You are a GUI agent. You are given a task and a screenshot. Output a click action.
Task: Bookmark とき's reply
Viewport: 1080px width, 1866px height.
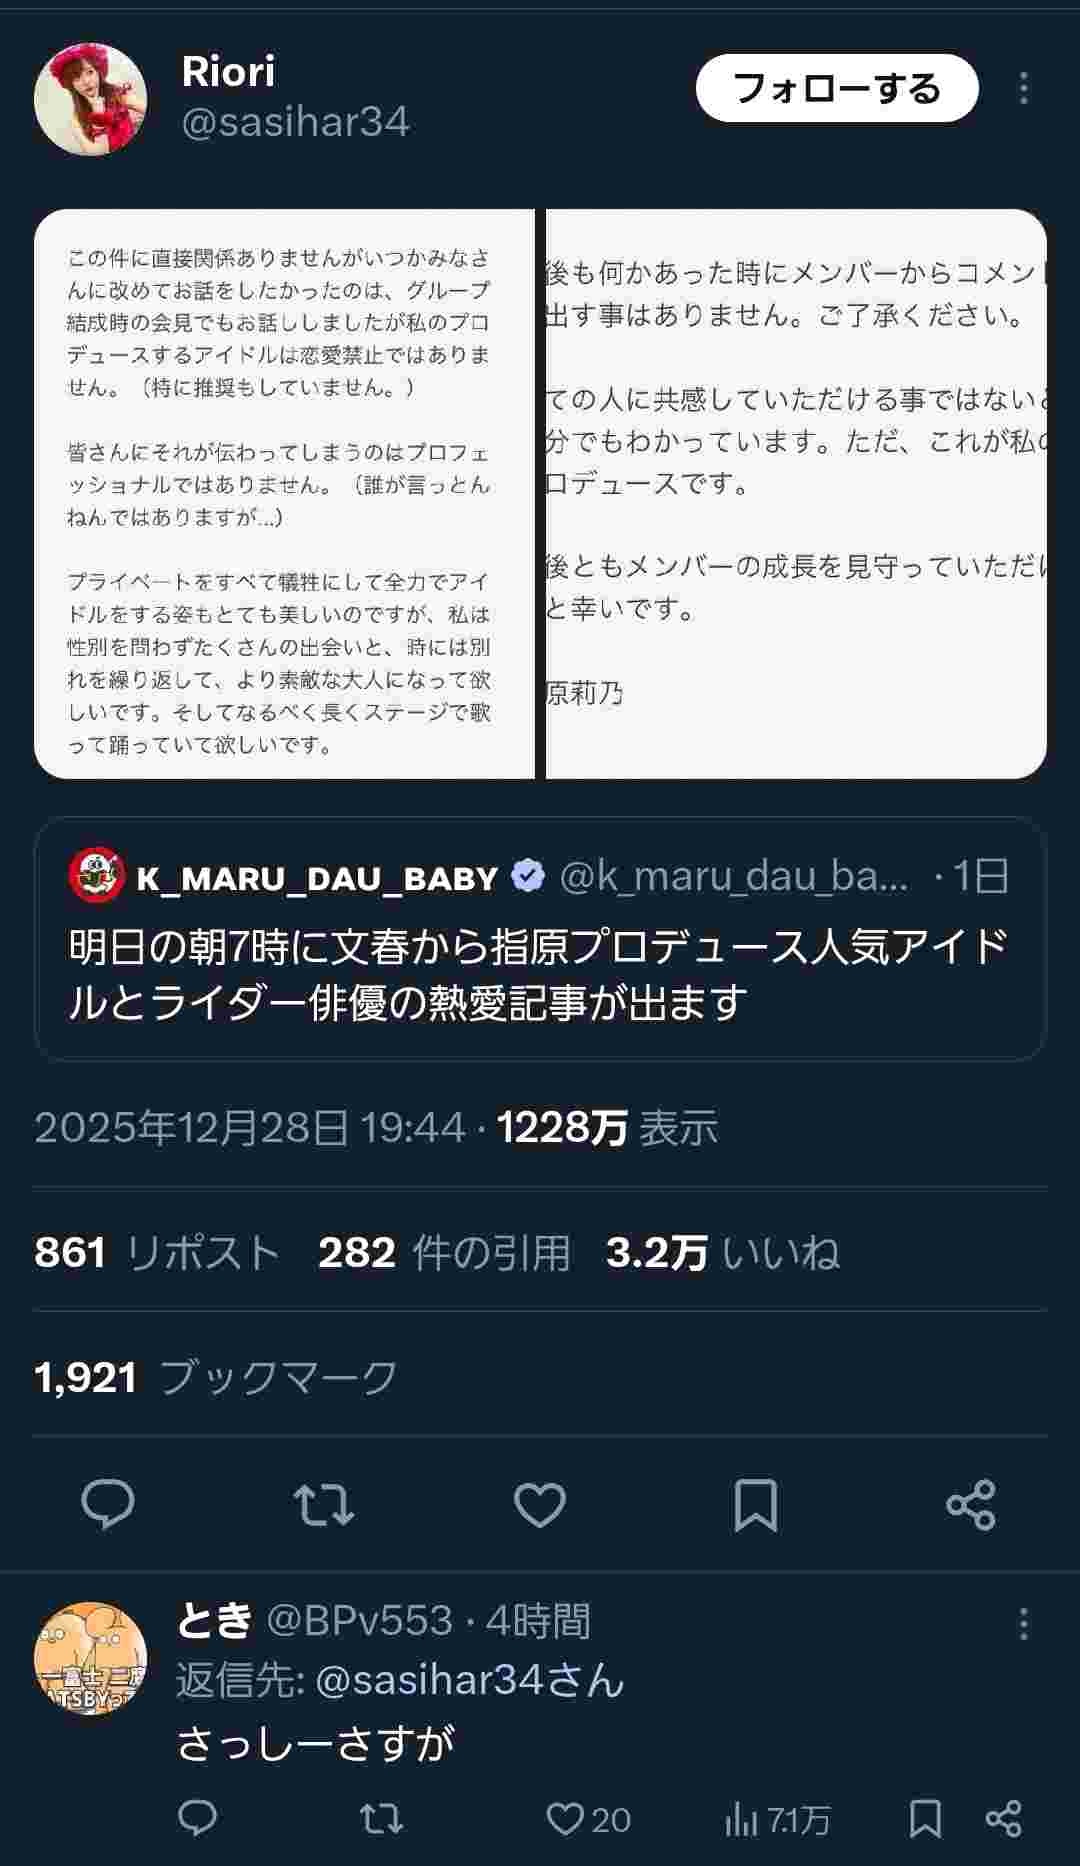pos(925,1819)
